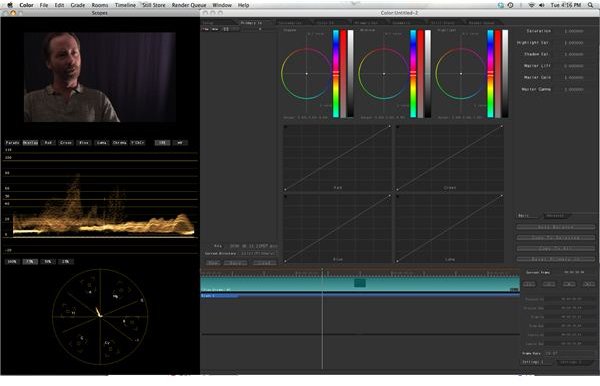Click the Master Lift value field
The height and width of the screenshot is (386, 600).
(575, 66)
